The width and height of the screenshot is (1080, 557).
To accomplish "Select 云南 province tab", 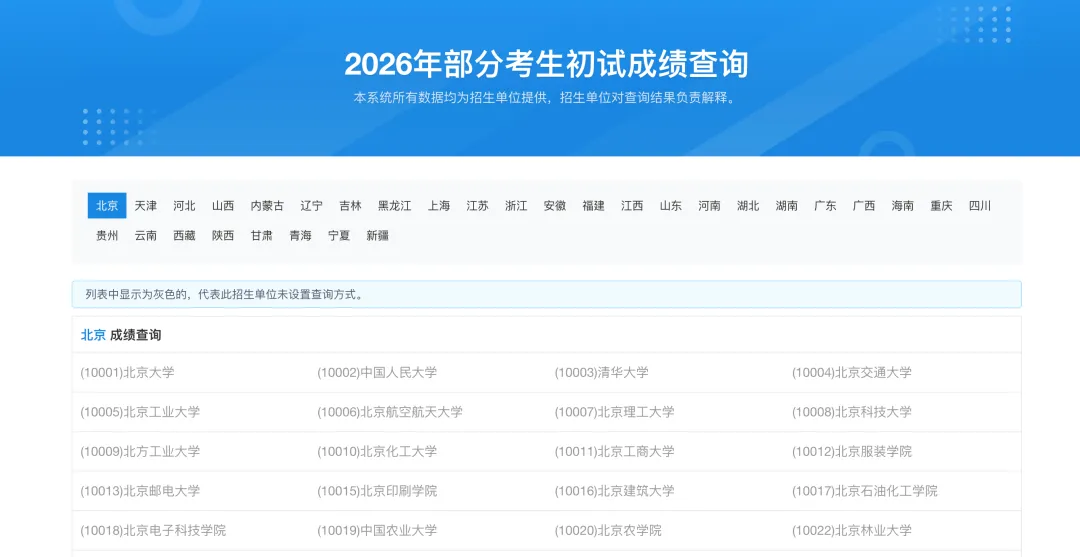I will click(145, 235).
